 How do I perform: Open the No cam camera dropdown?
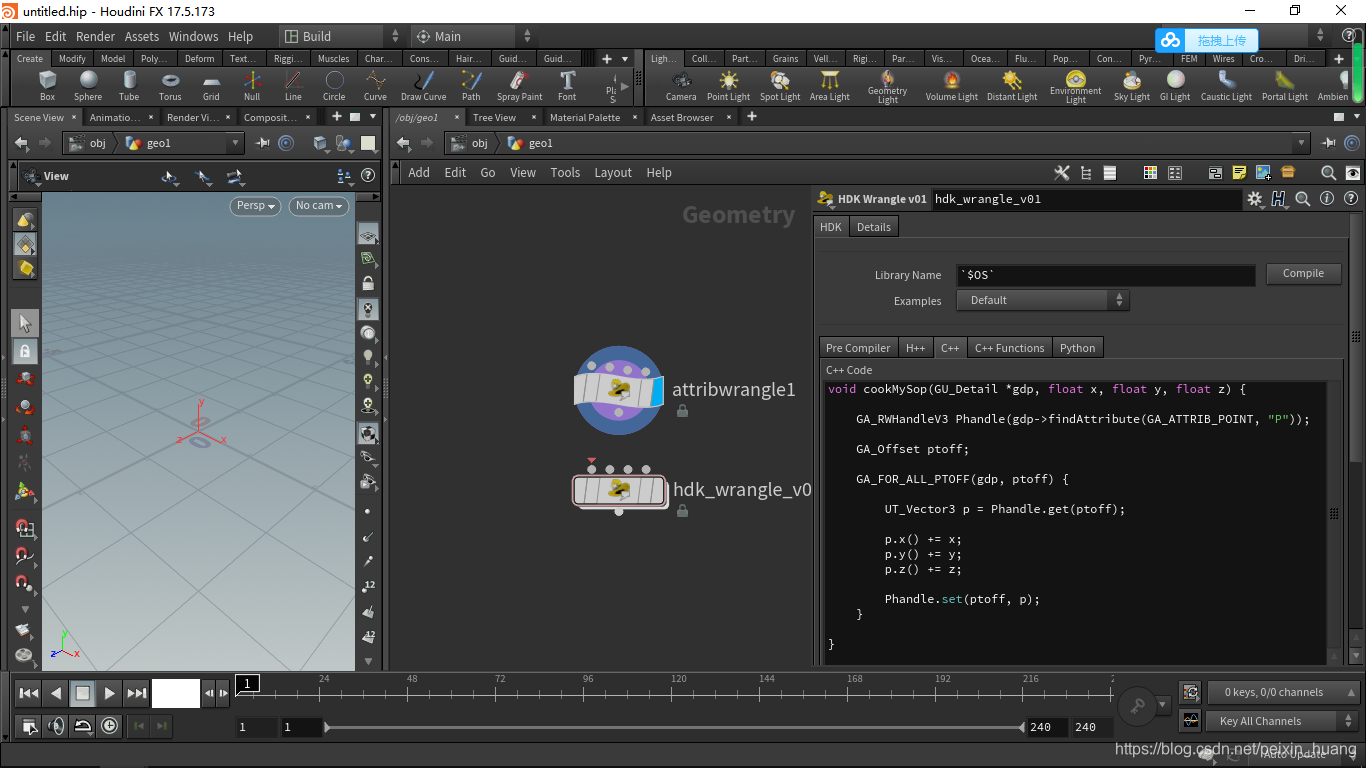click(x=319, y=206)
